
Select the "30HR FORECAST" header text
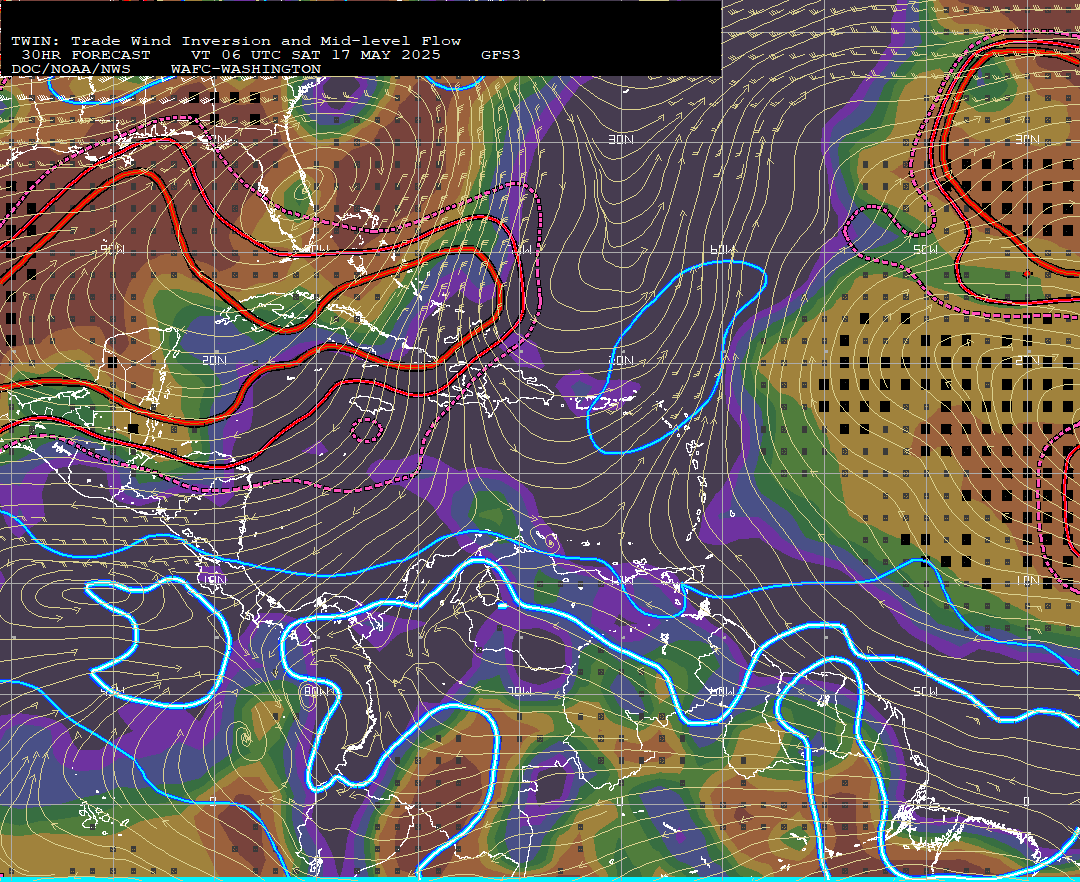tap(86, 55)
